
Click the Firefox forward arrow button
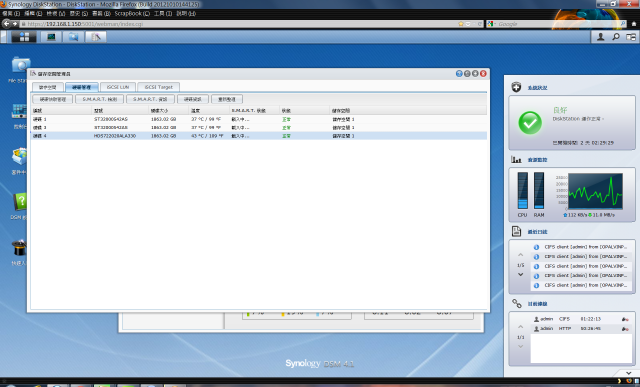coord(15,24)
